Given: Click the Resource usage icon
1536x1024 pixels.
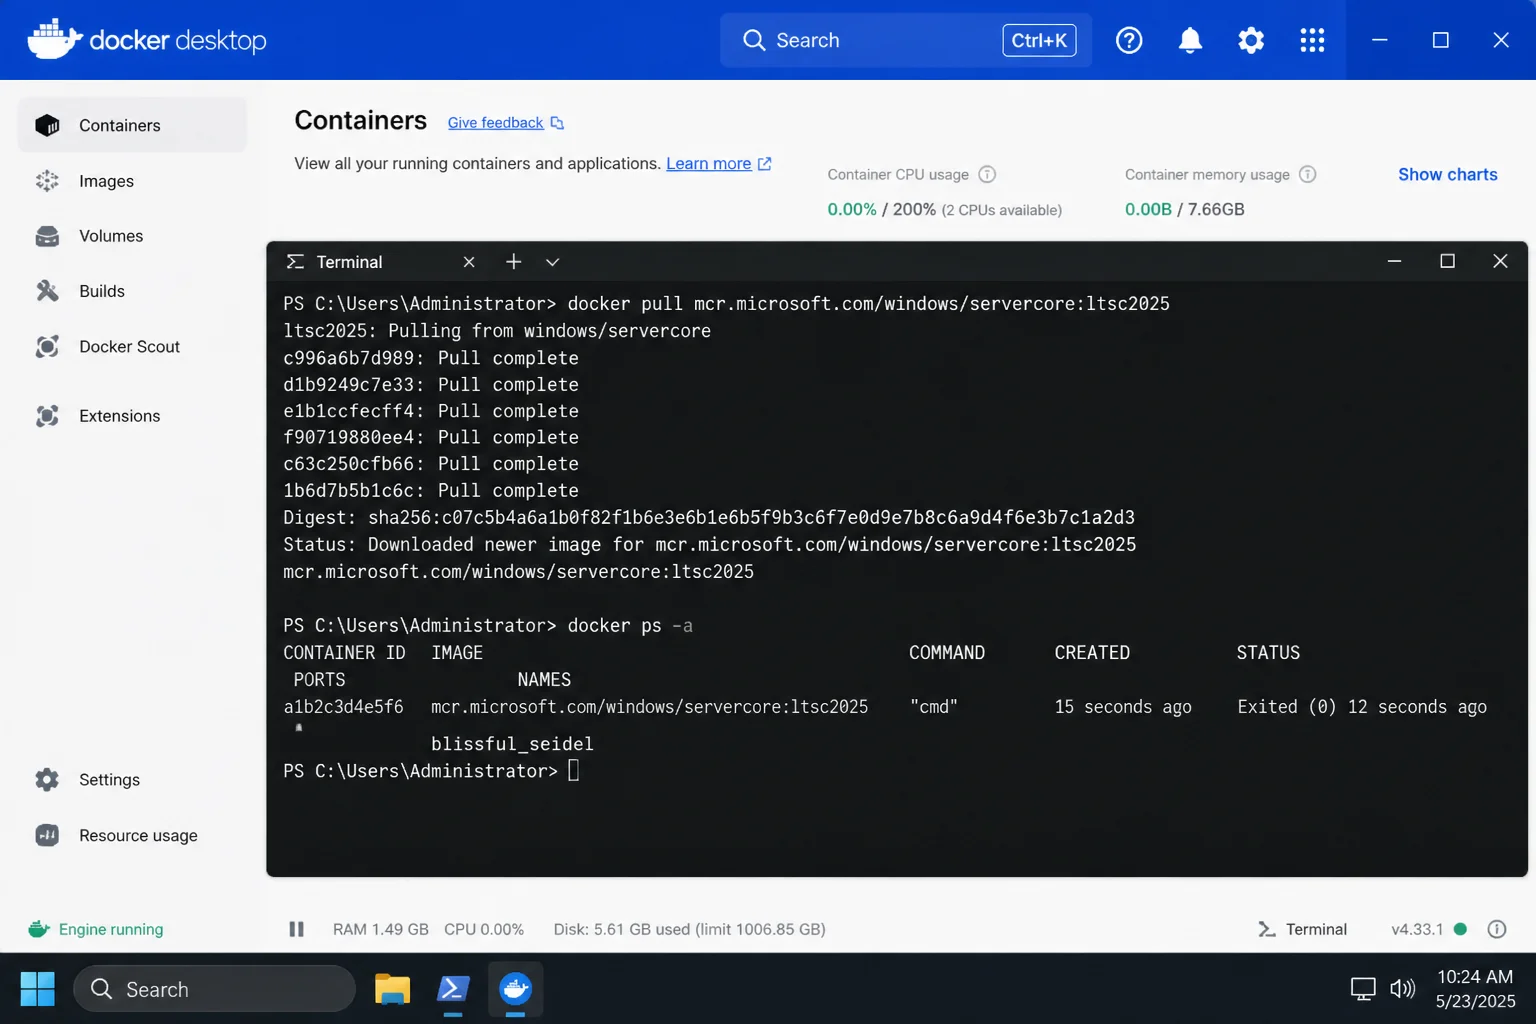Looking at the screenshot, I should [x=47, y=835].
